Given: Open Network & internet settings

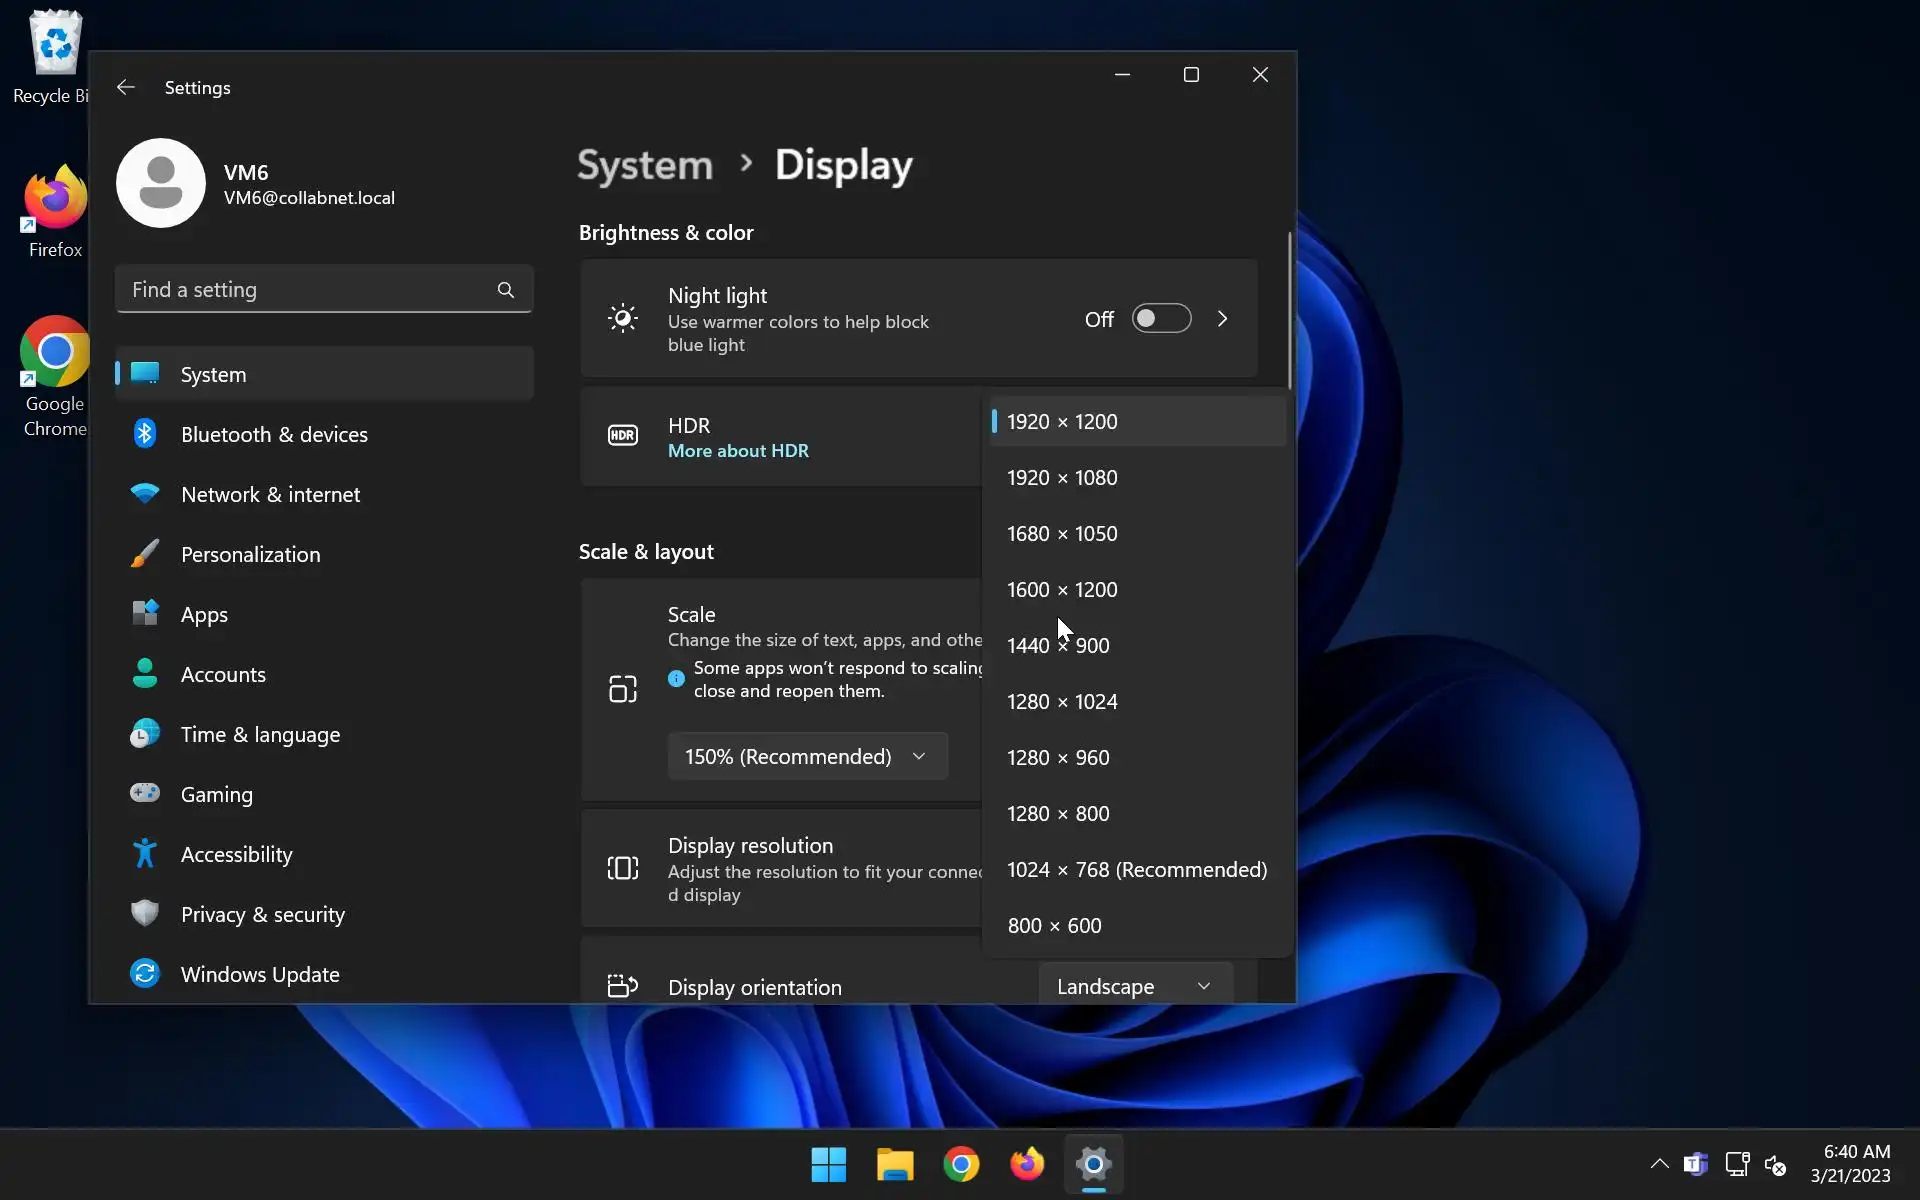Looking at the screenshot, I should [270, 495].
